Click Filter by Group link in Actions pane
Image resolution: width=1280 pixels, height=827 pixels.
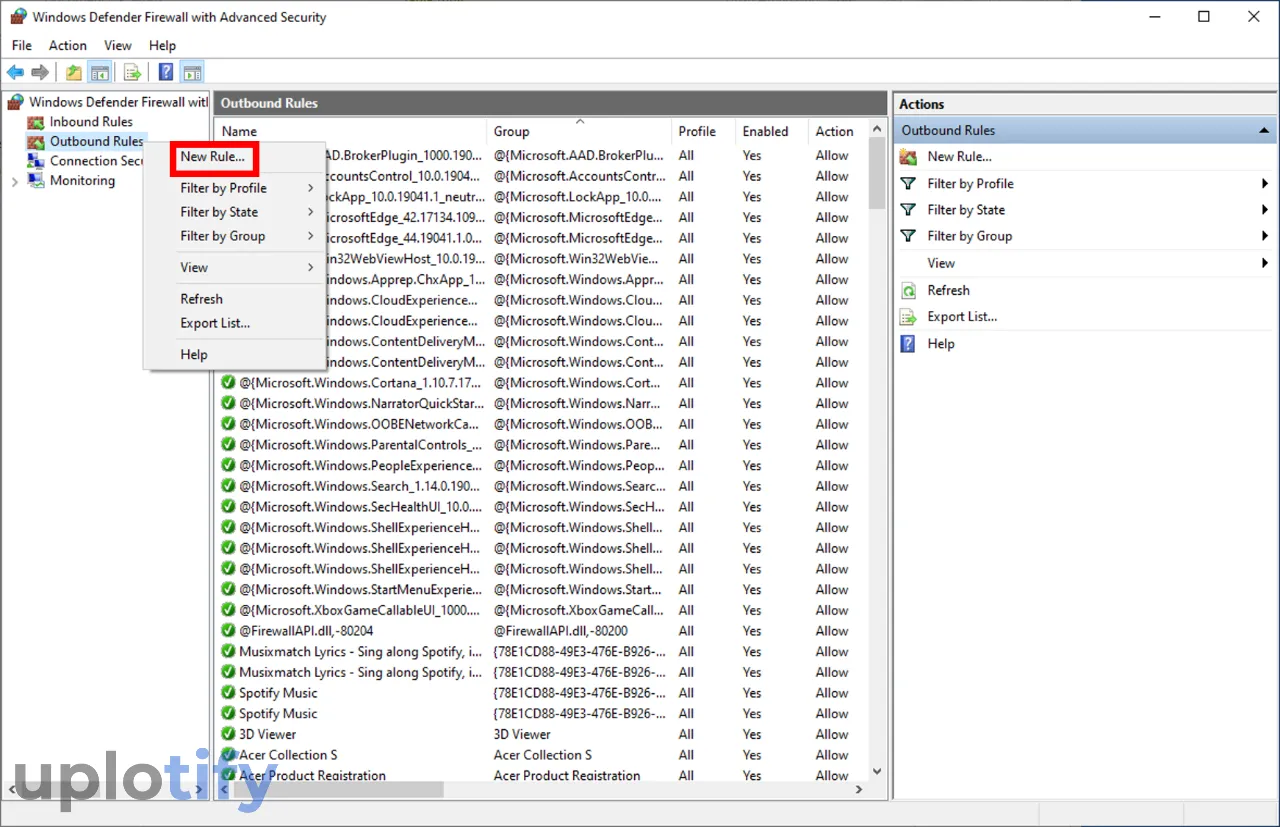970,236
